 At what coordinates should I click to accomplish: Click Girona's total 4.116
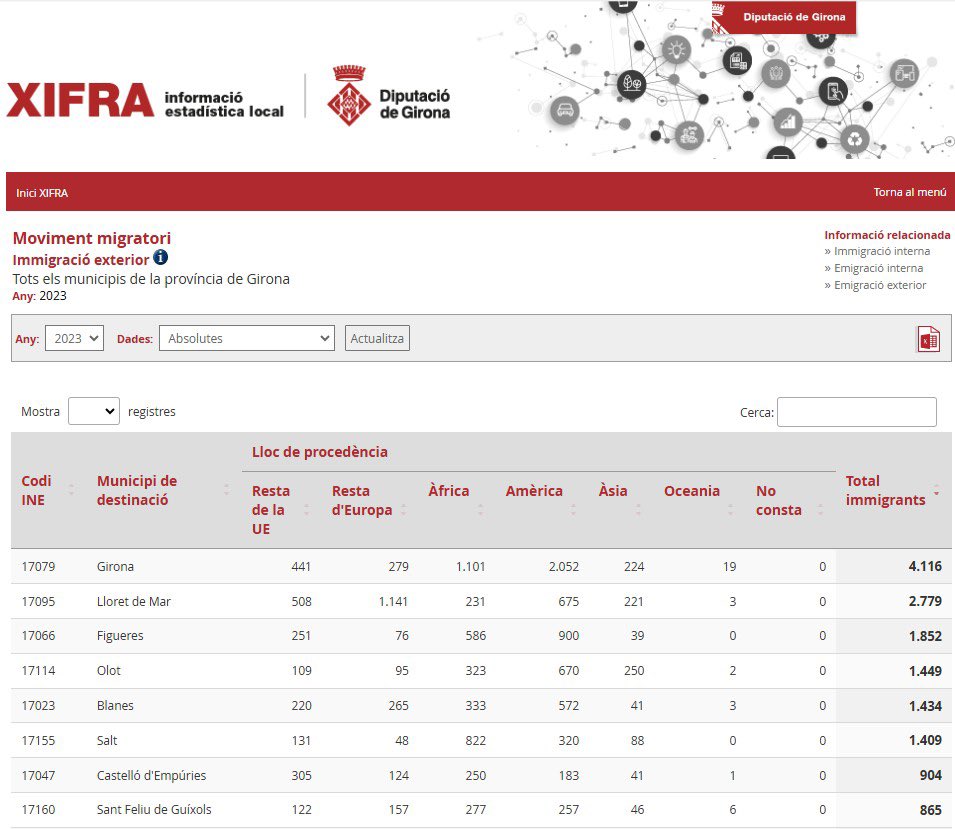(925, 566)
